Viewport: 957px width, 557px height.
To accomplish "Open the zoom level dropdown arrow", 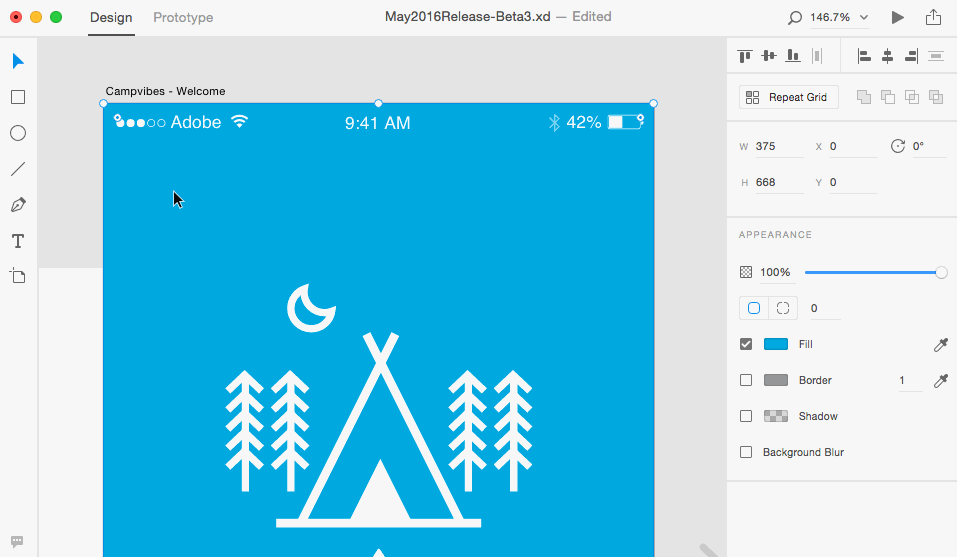I will tap(864, 18).
